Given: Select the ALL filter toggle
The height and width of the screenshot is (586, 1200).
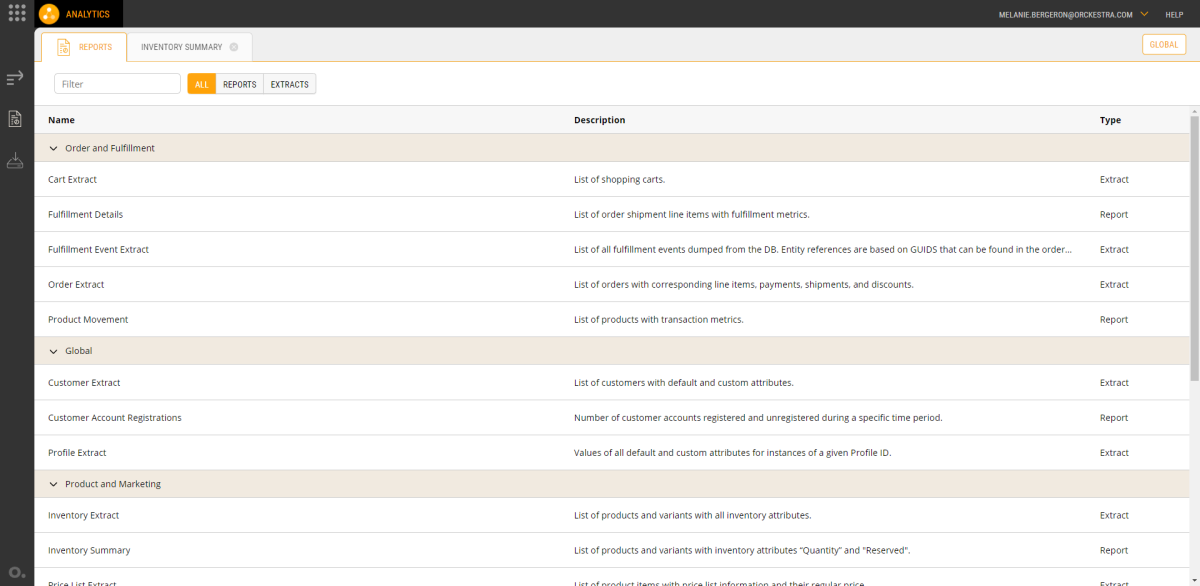Looking at the screenshot, I should (201, 84).
